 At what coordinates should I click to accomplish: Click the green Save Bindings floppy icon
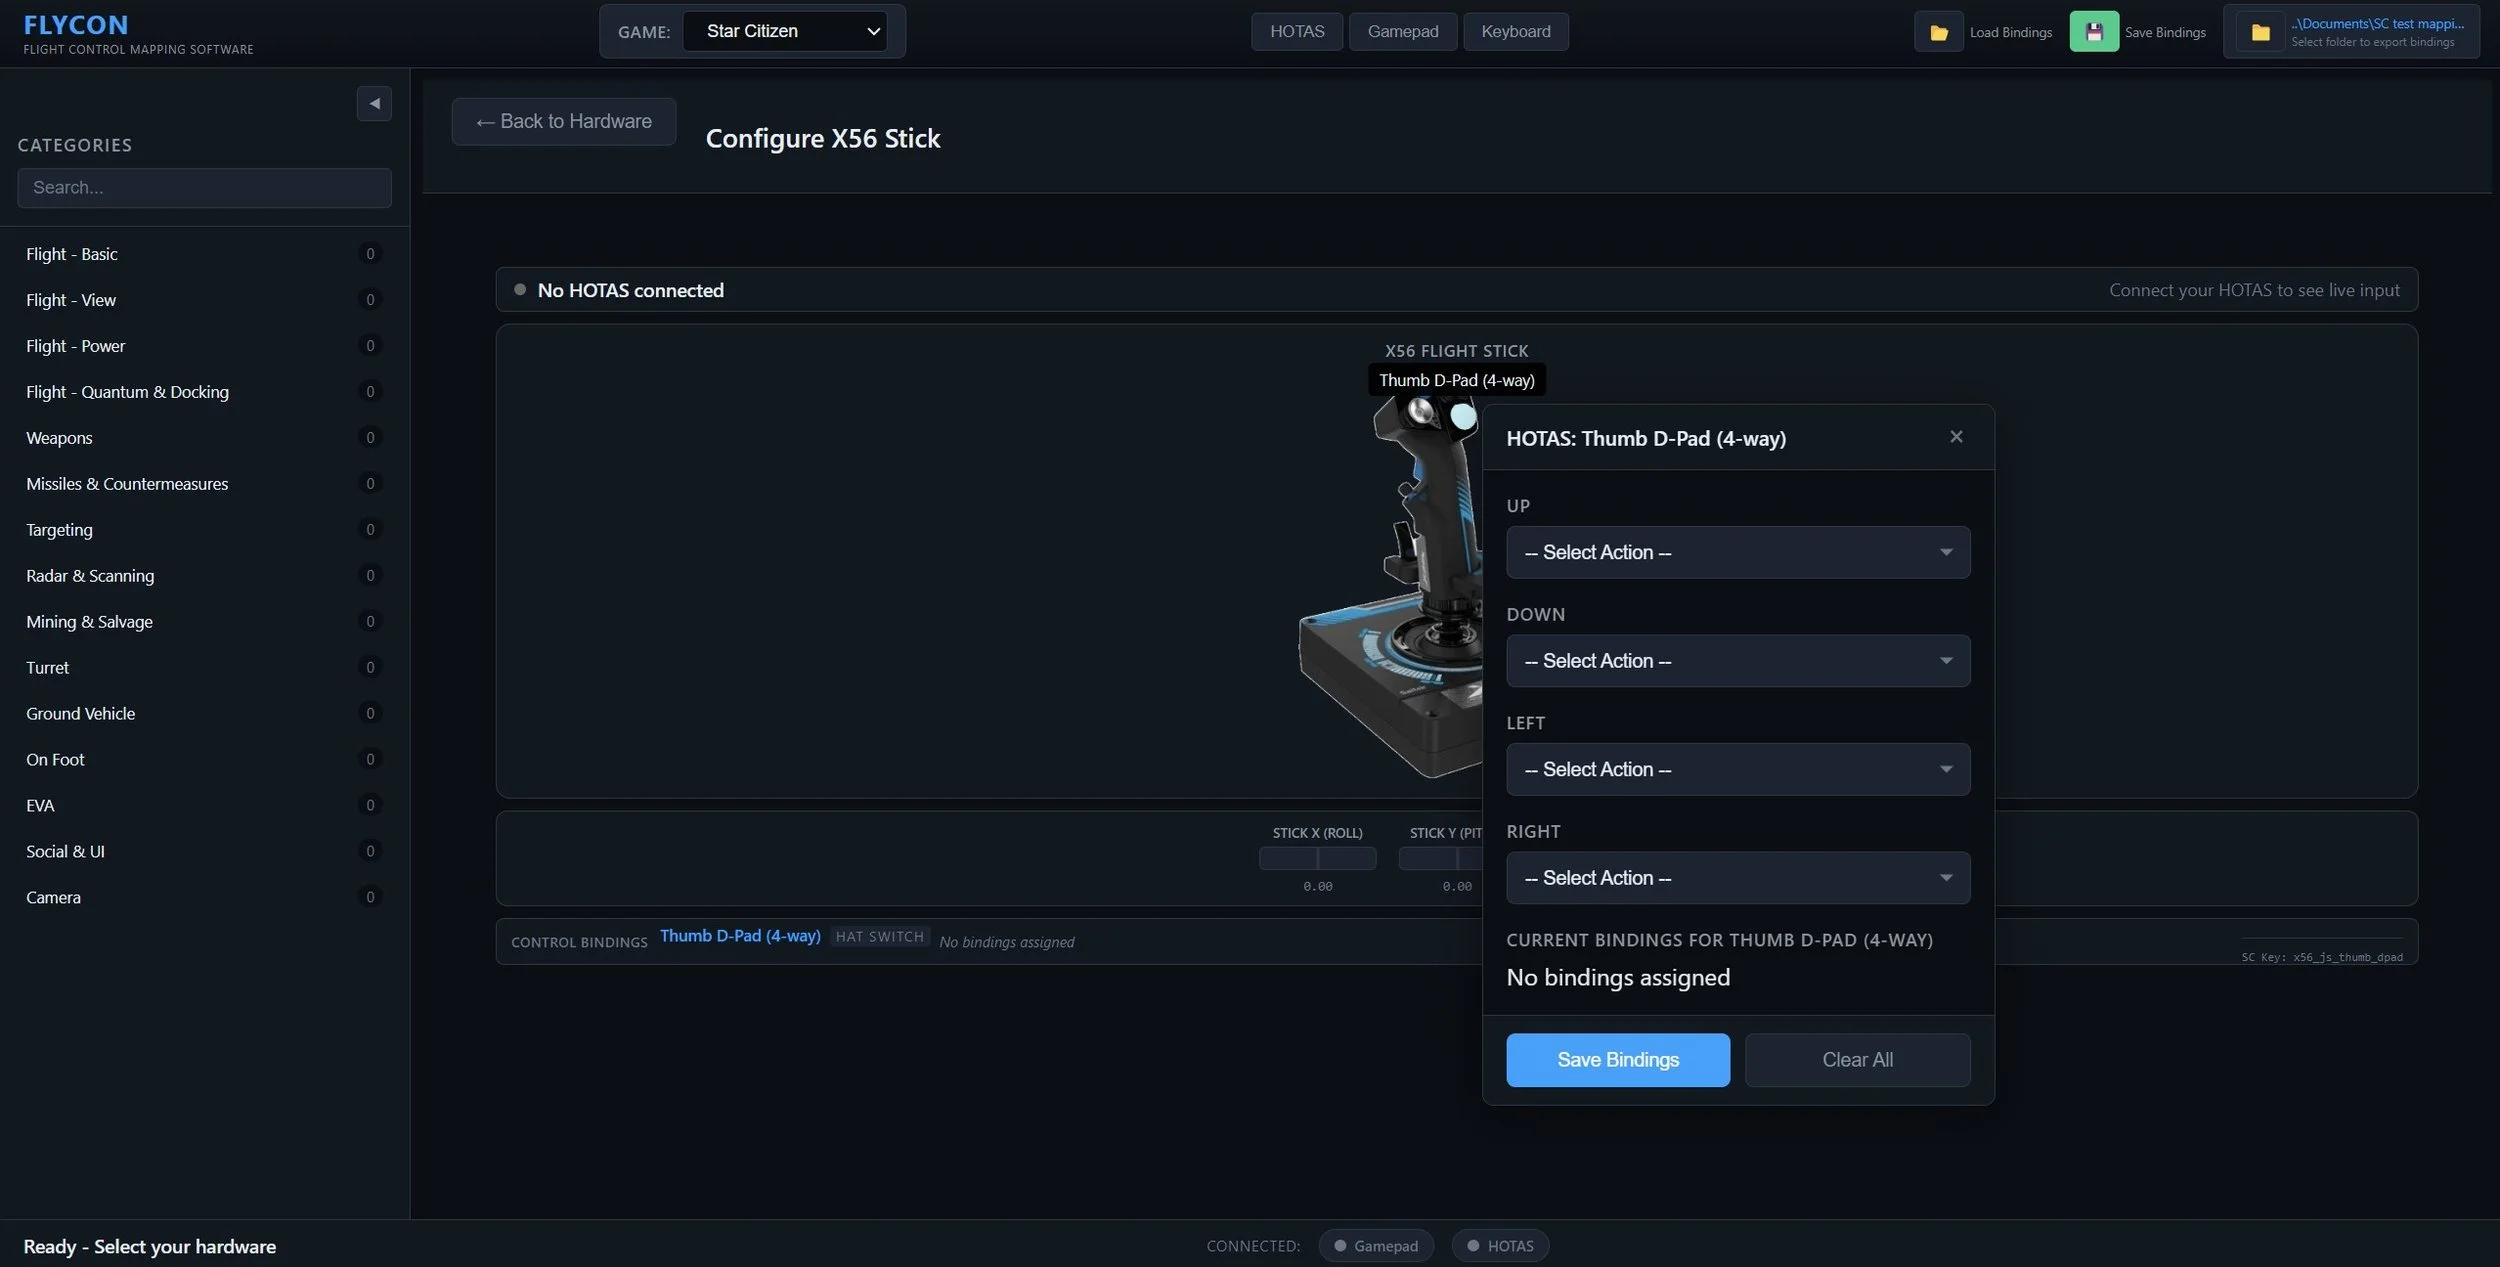[x=2093, y=32]
